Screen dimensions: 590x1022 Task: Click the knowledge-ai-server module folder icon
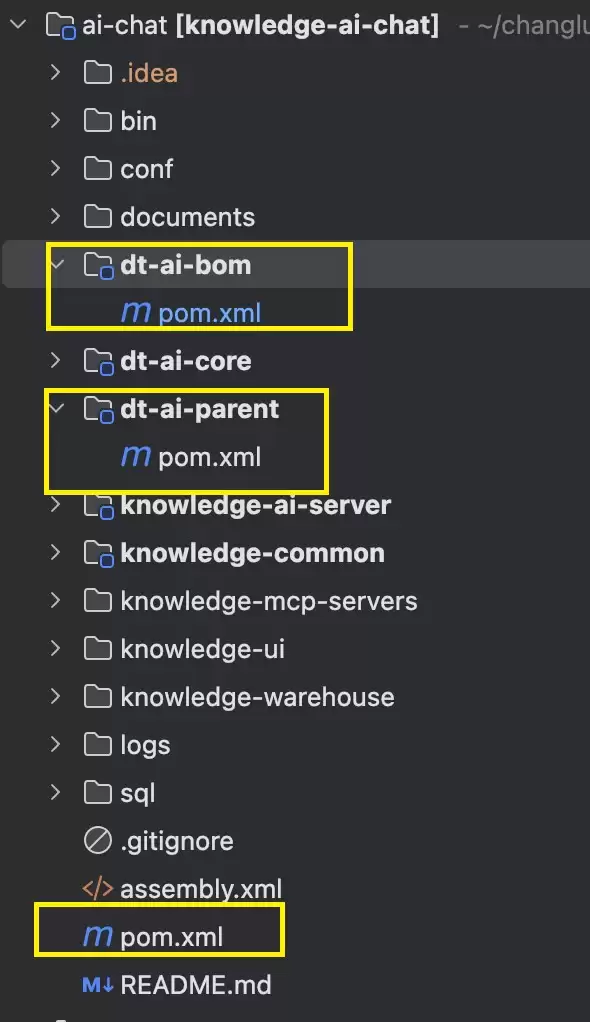pyautogui.click(x=99, y=506)
